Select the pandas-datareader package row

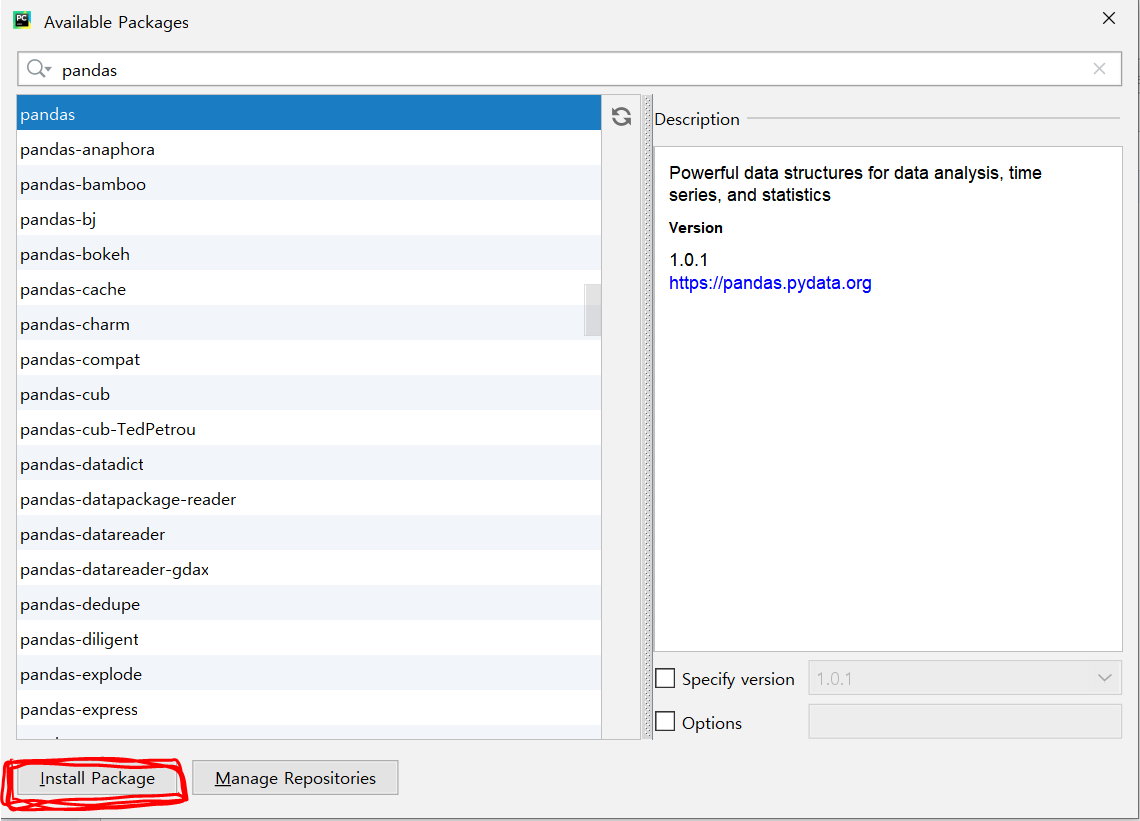[x=309, y=534]
